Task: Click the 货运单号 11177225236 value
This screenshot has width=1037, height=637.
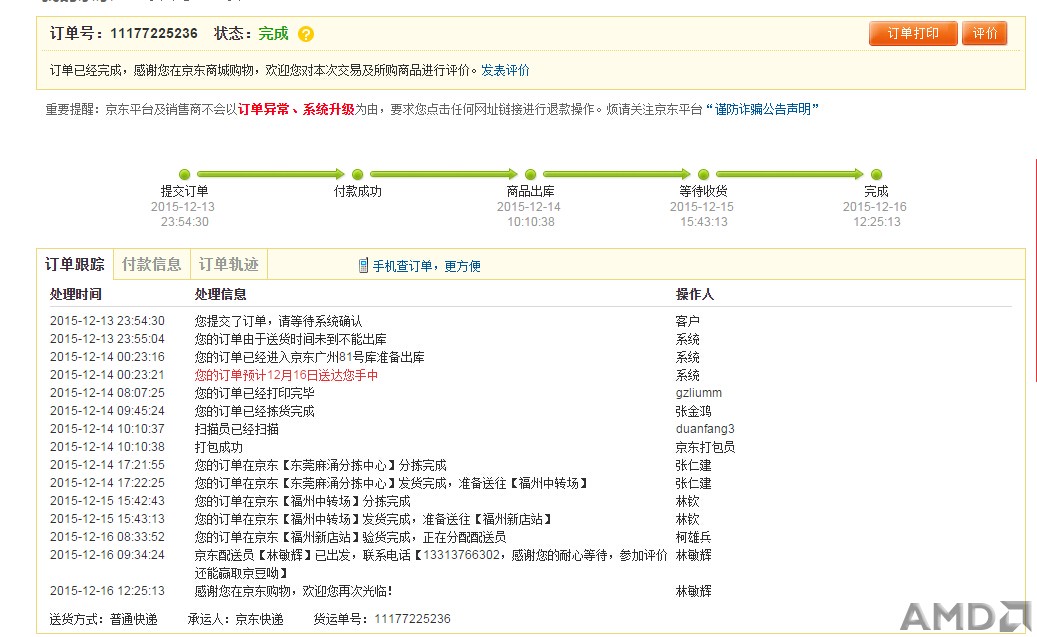Action: 412,619
